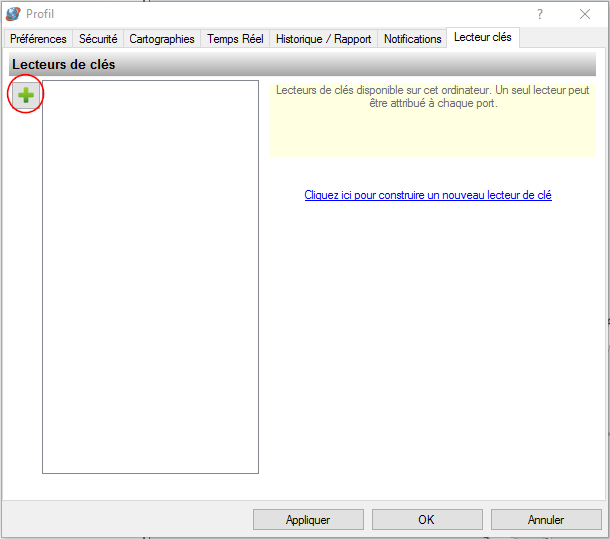610x539 pixels.
Task: Show the Historique / Rapport tab
Action: (323, 39)
